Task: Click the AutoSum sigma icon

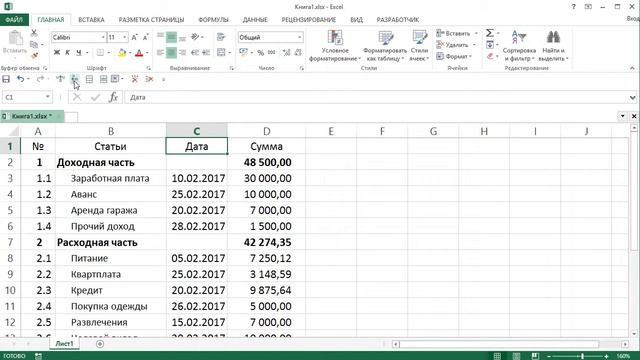Action: tap(490, 33)
